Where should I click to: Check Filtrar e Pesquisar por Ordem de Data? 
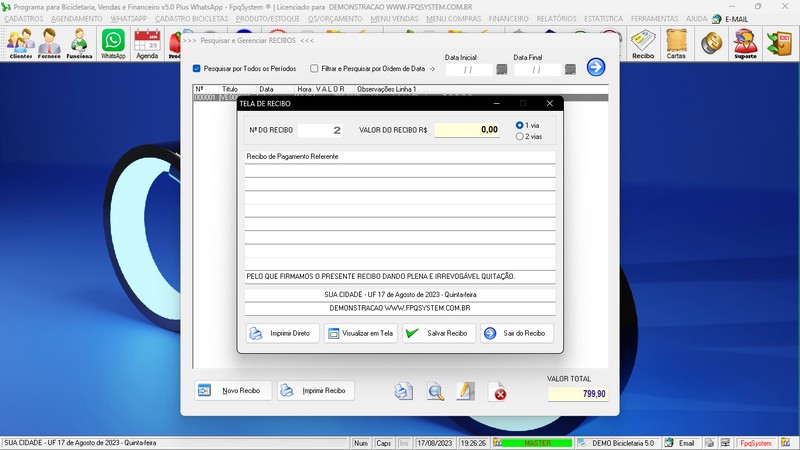click(x=314, y=68)
